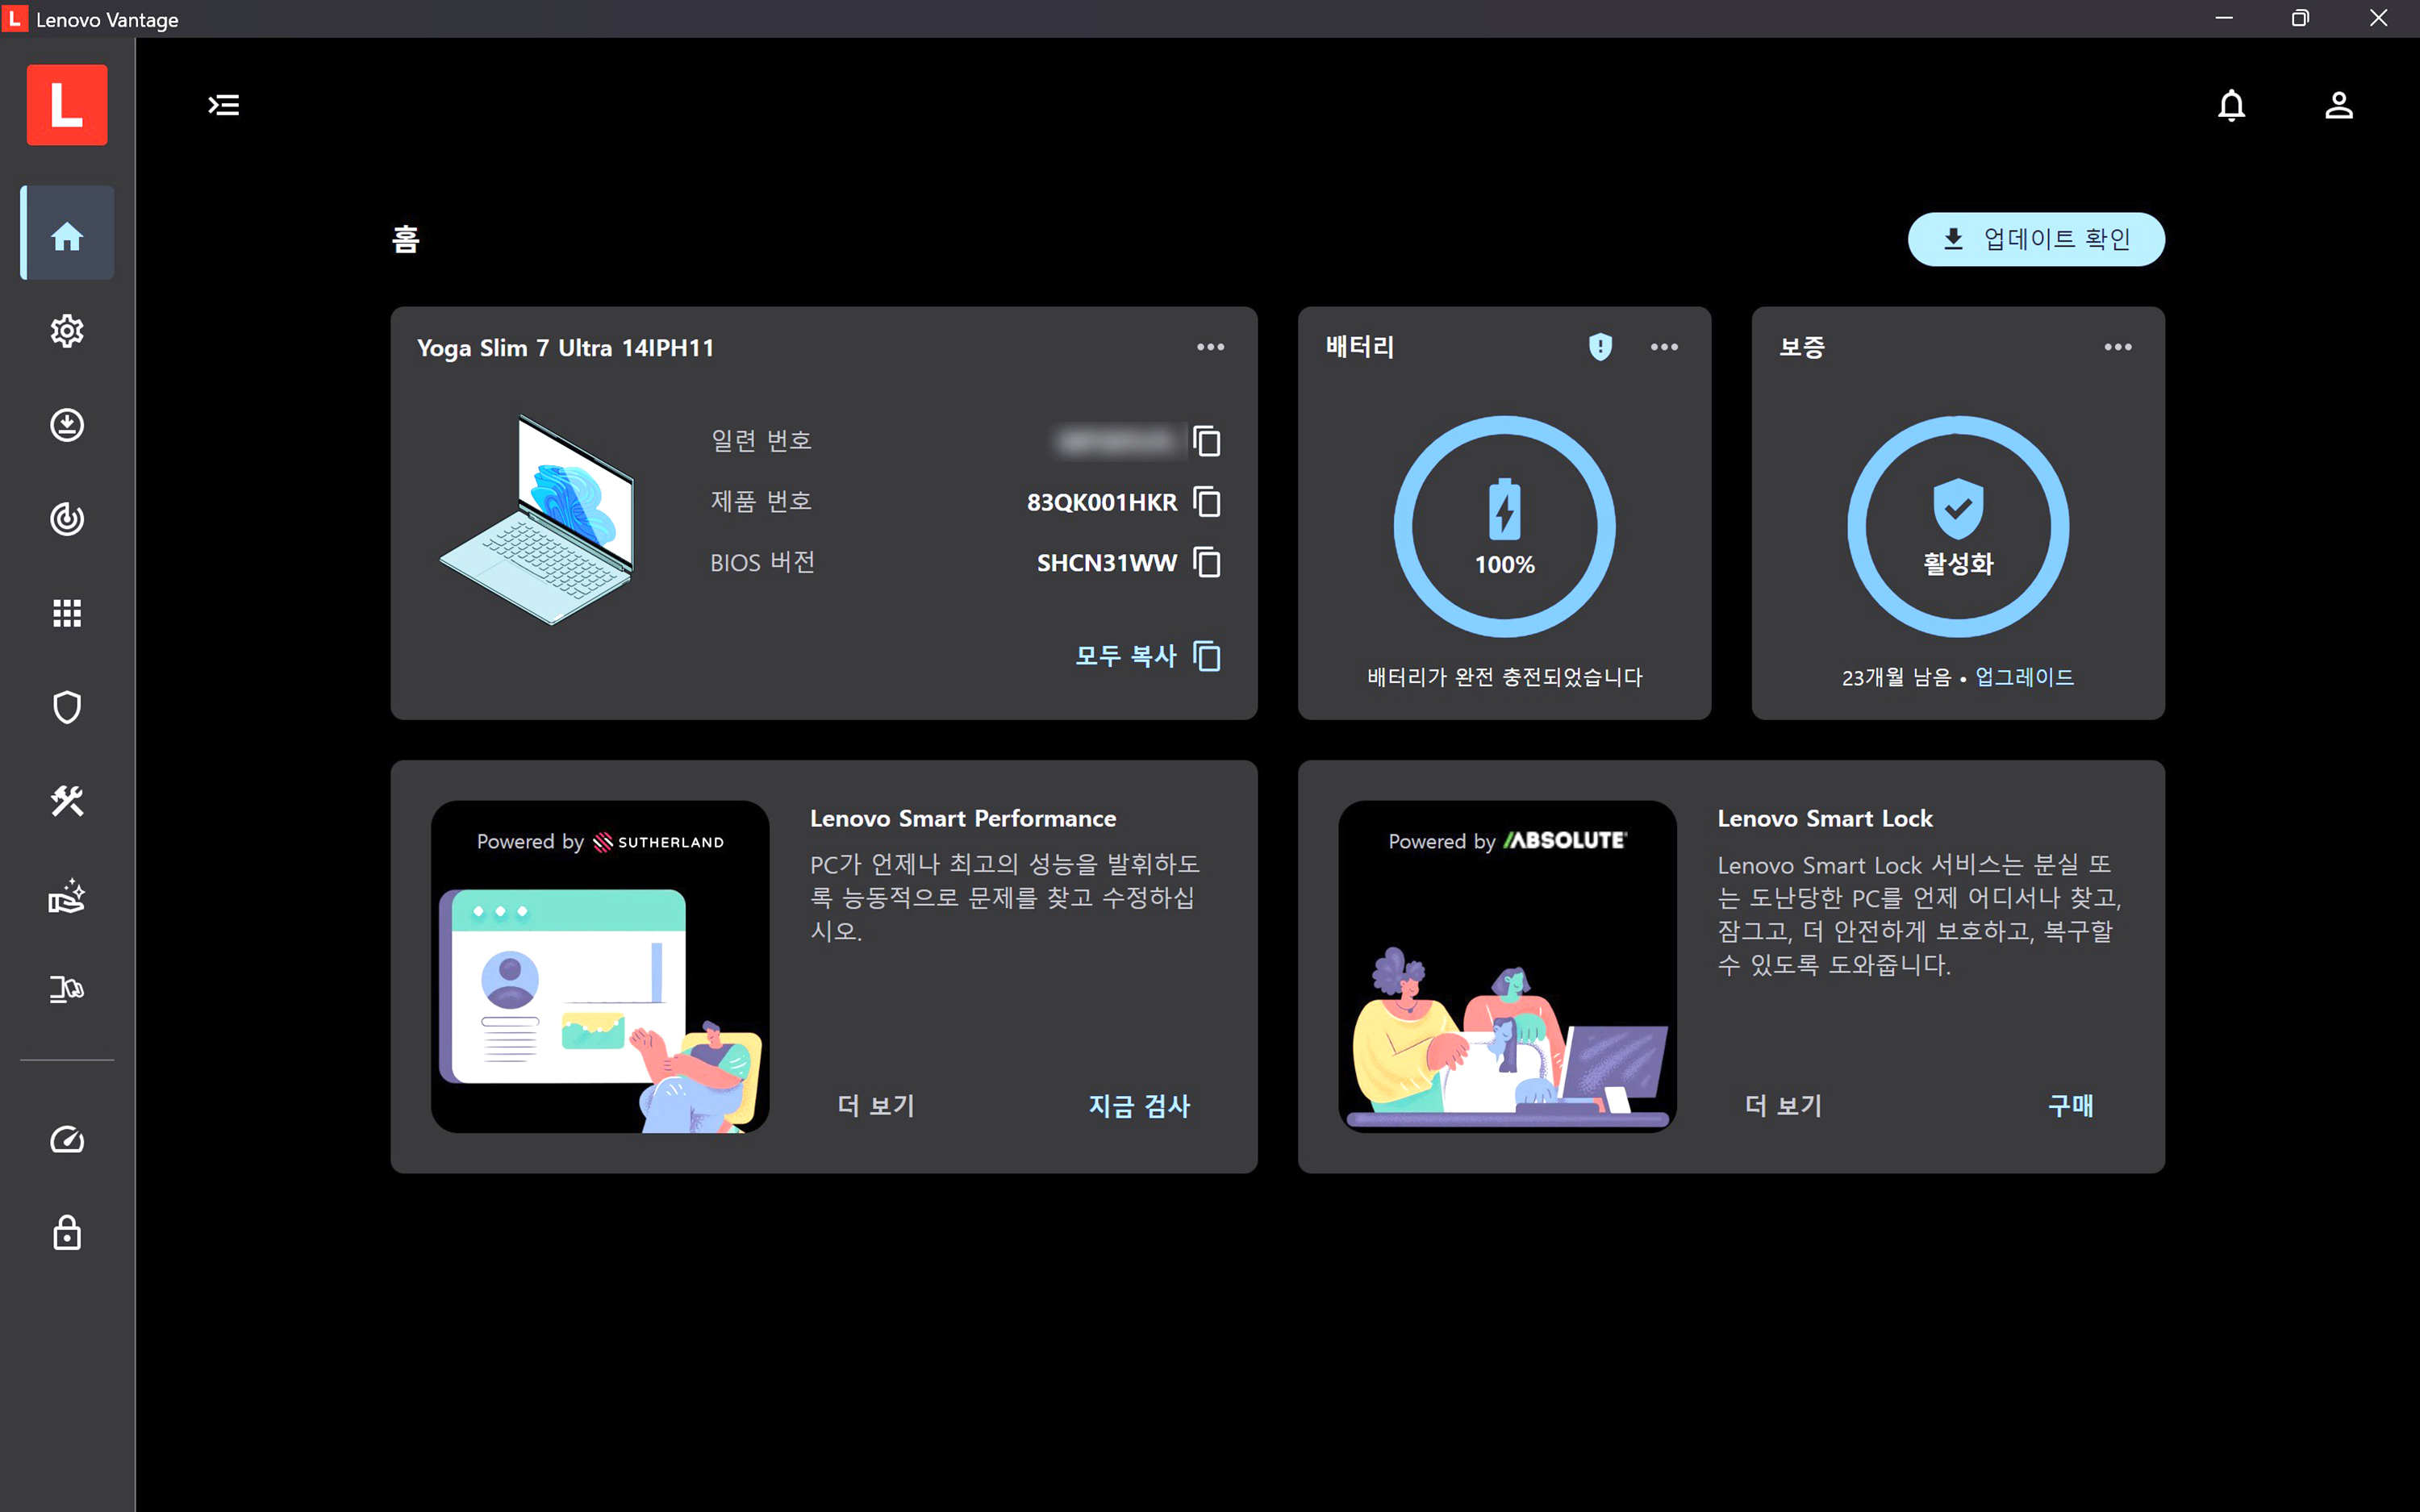Minimize the Lenovo Vantage window

click(2224, 19)
